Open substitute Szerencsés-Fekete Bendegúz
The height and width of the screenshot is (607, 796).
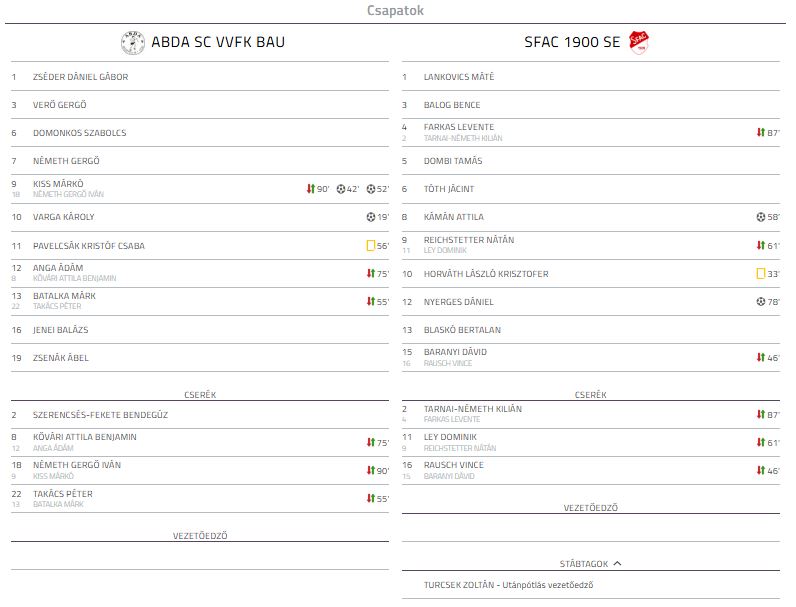101,415
